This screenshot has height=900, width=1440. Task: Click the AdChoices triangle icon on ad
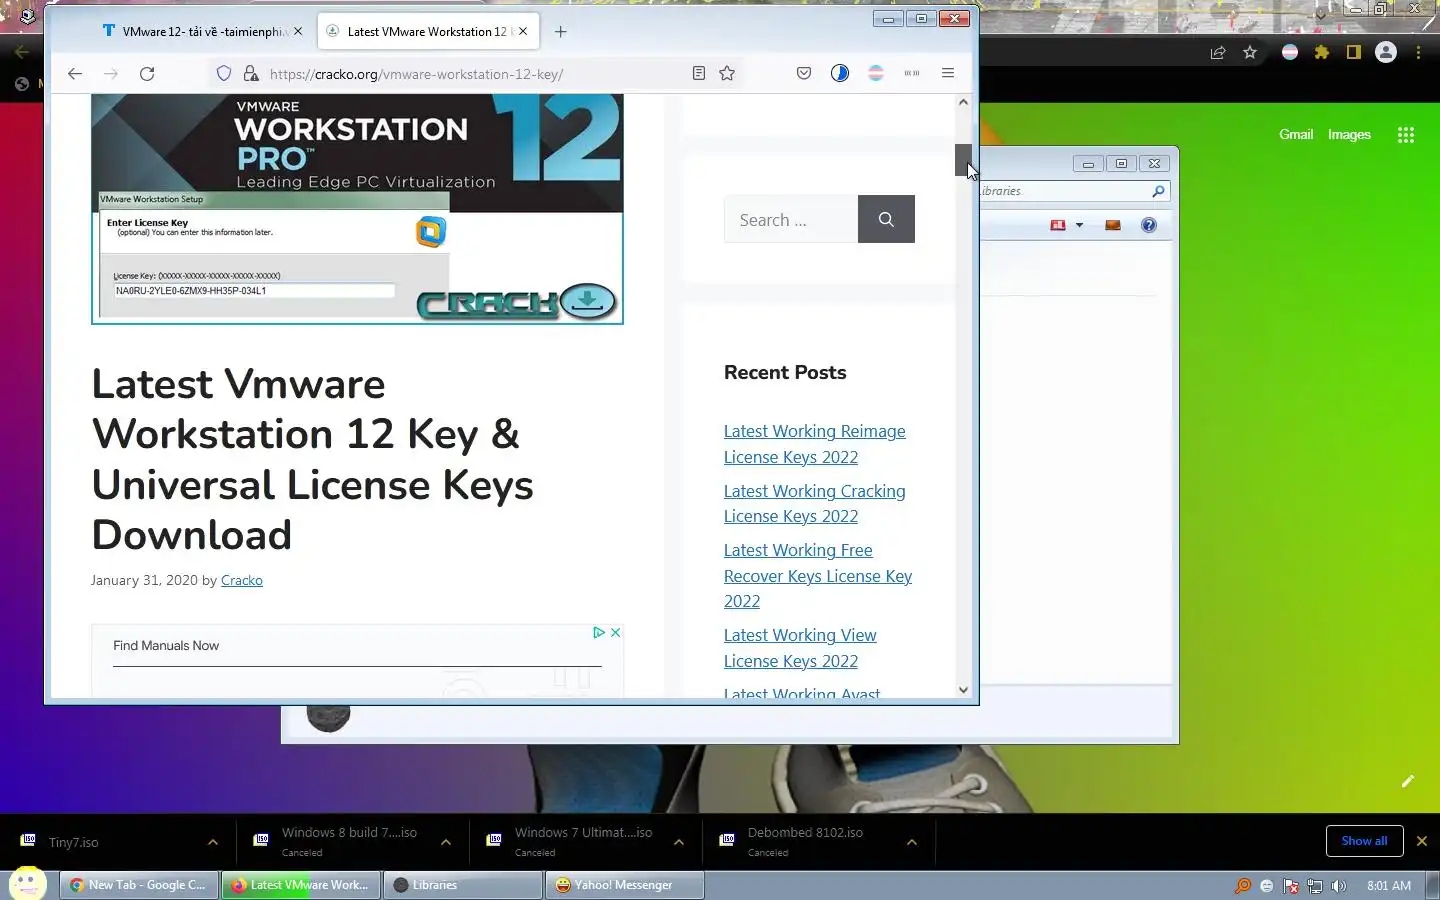tap(599, 632)
